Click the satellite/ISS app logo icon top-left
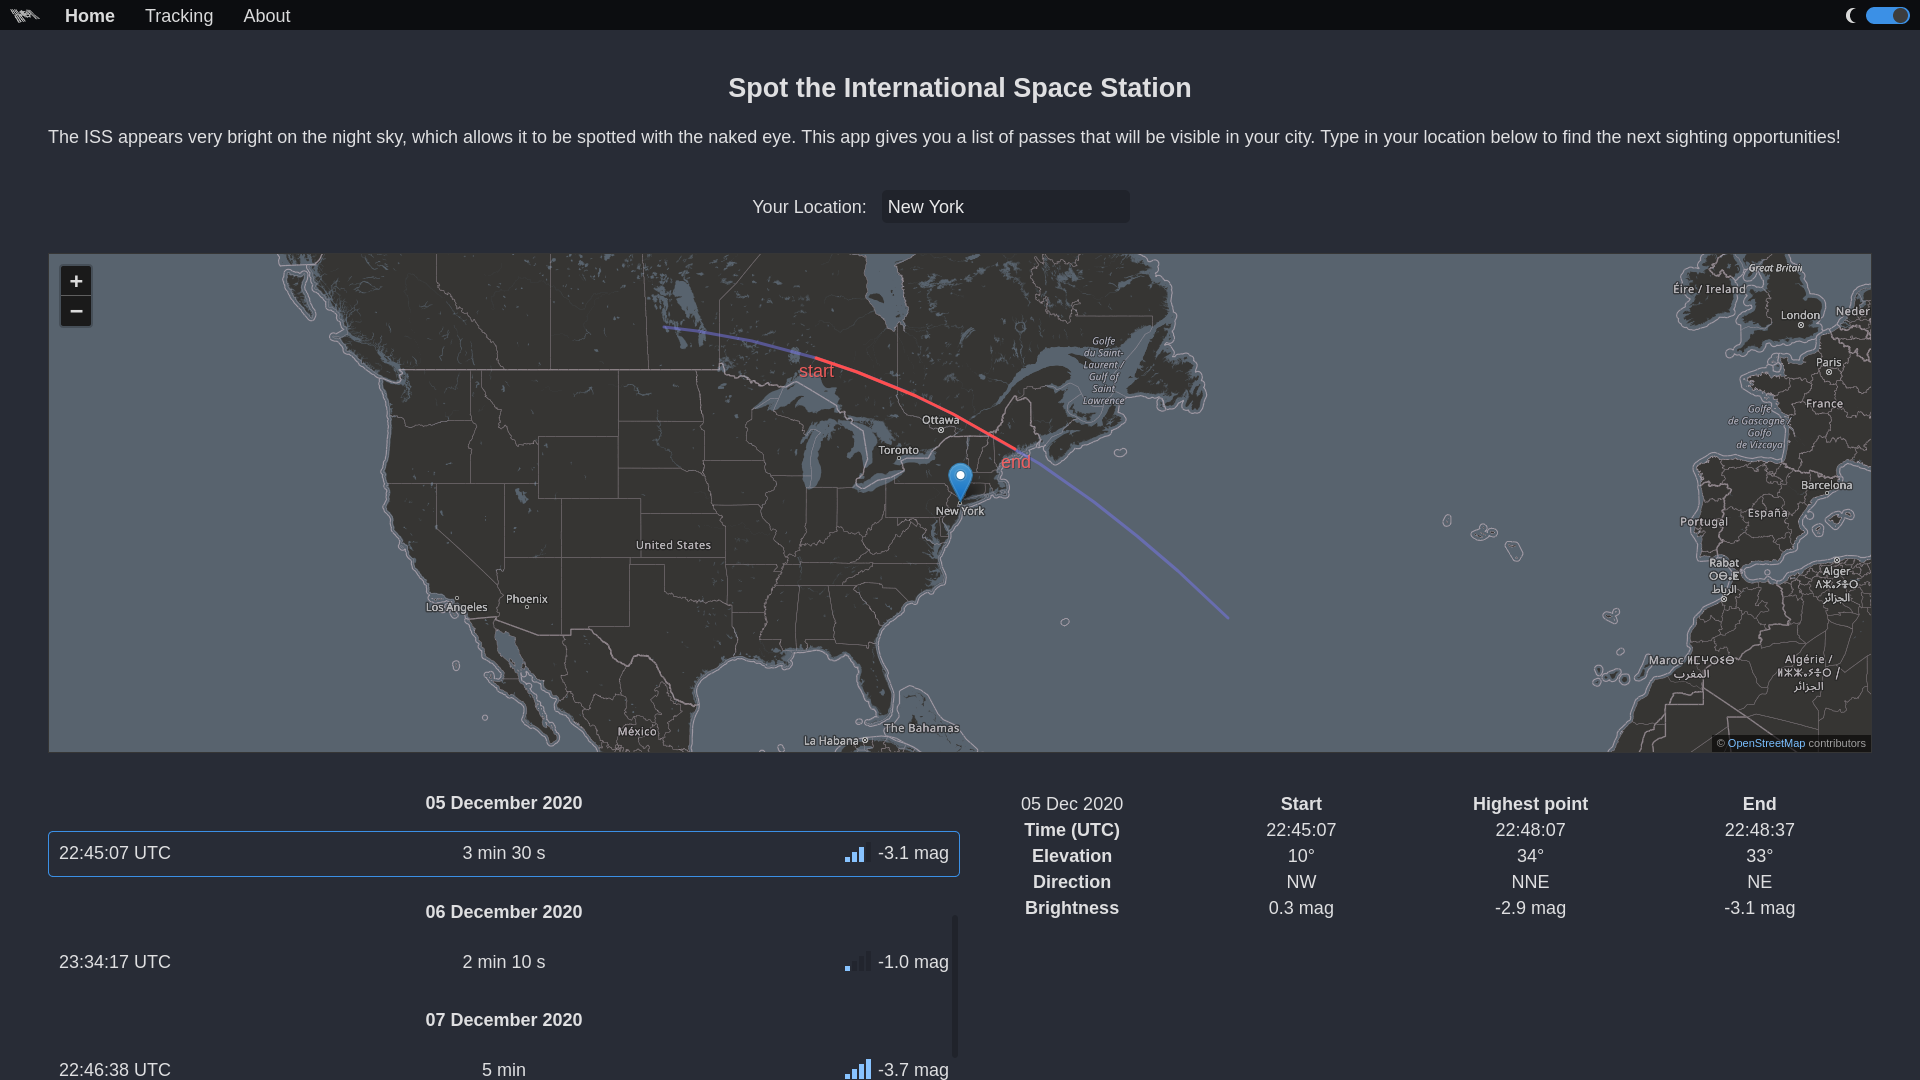This screenshot has width=1920, height=1080. tap(24, 15)
